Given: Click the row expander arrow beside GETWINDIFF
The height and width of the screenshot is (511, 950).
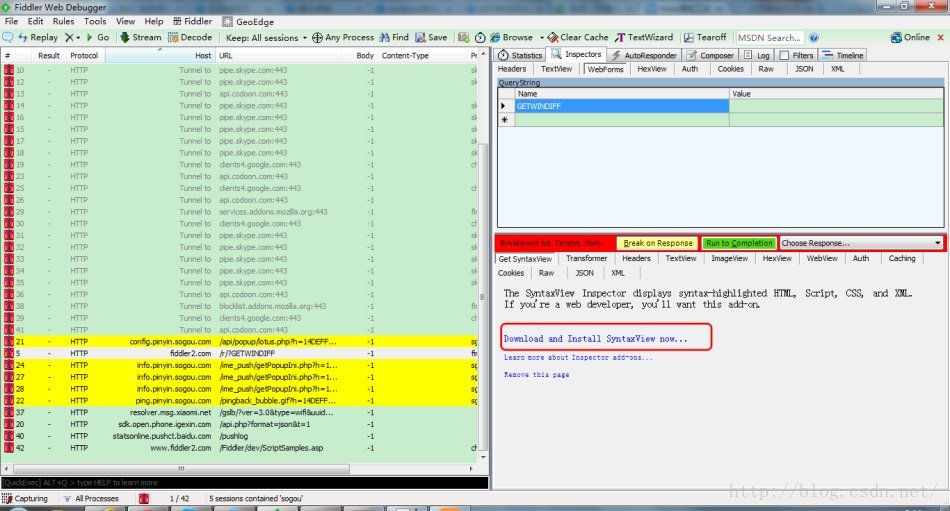Looking at the screenshot, I should click(504, 106).
